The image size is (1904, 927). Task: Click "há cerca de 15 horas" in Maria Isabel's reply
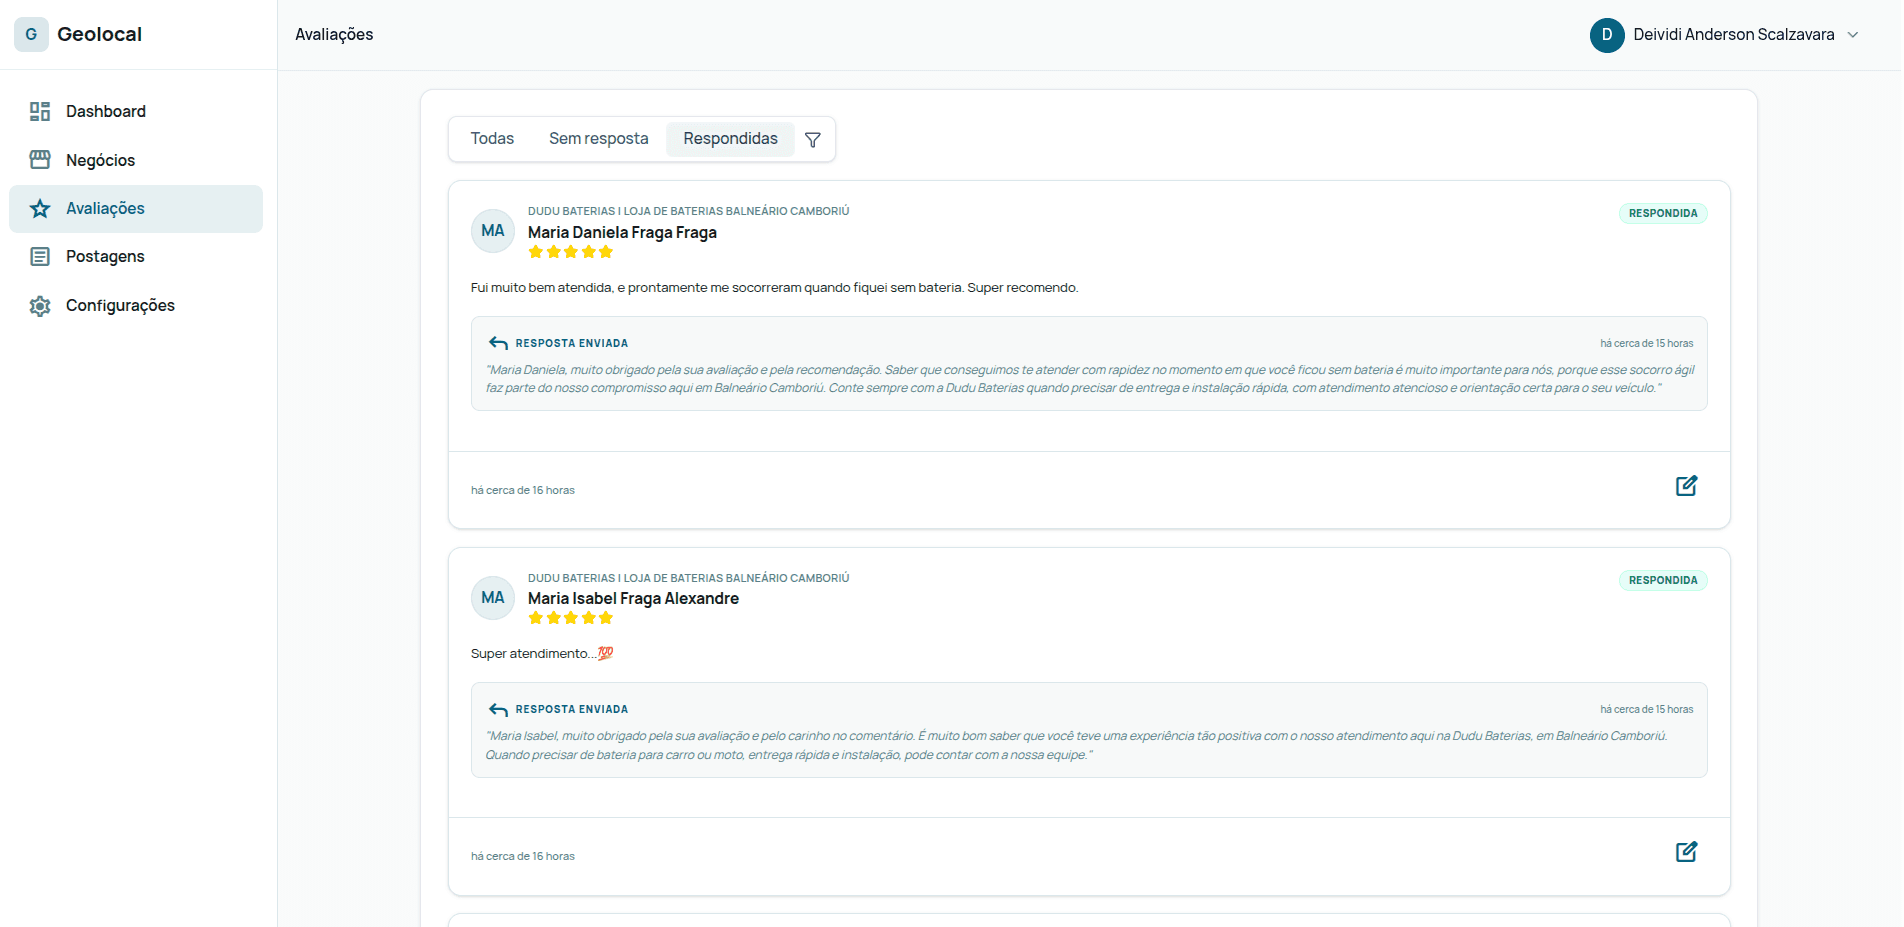[1647, 710]
